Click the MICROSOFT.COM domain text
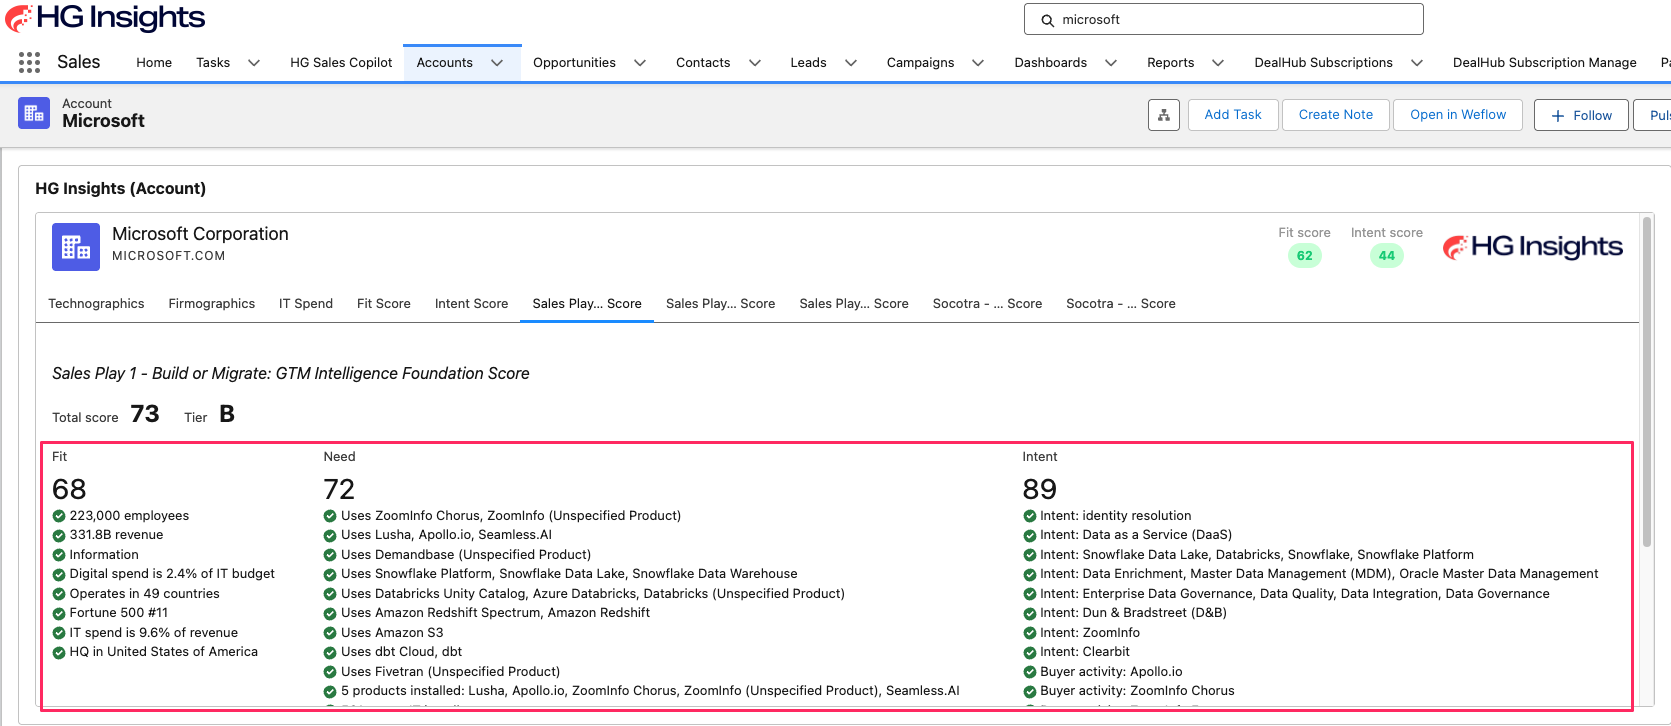The height and width of the screenshot is (726, 1671). (x=169, y=256)
